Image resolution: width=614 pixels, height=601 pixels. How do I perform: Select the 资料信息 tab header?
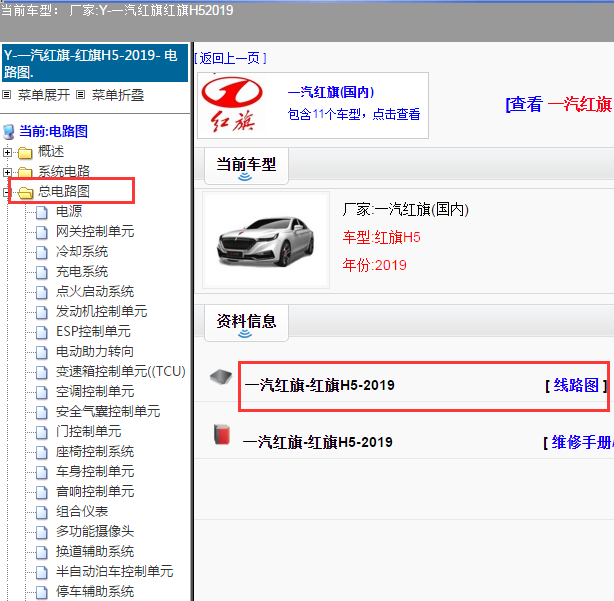[x=246, y=322]
